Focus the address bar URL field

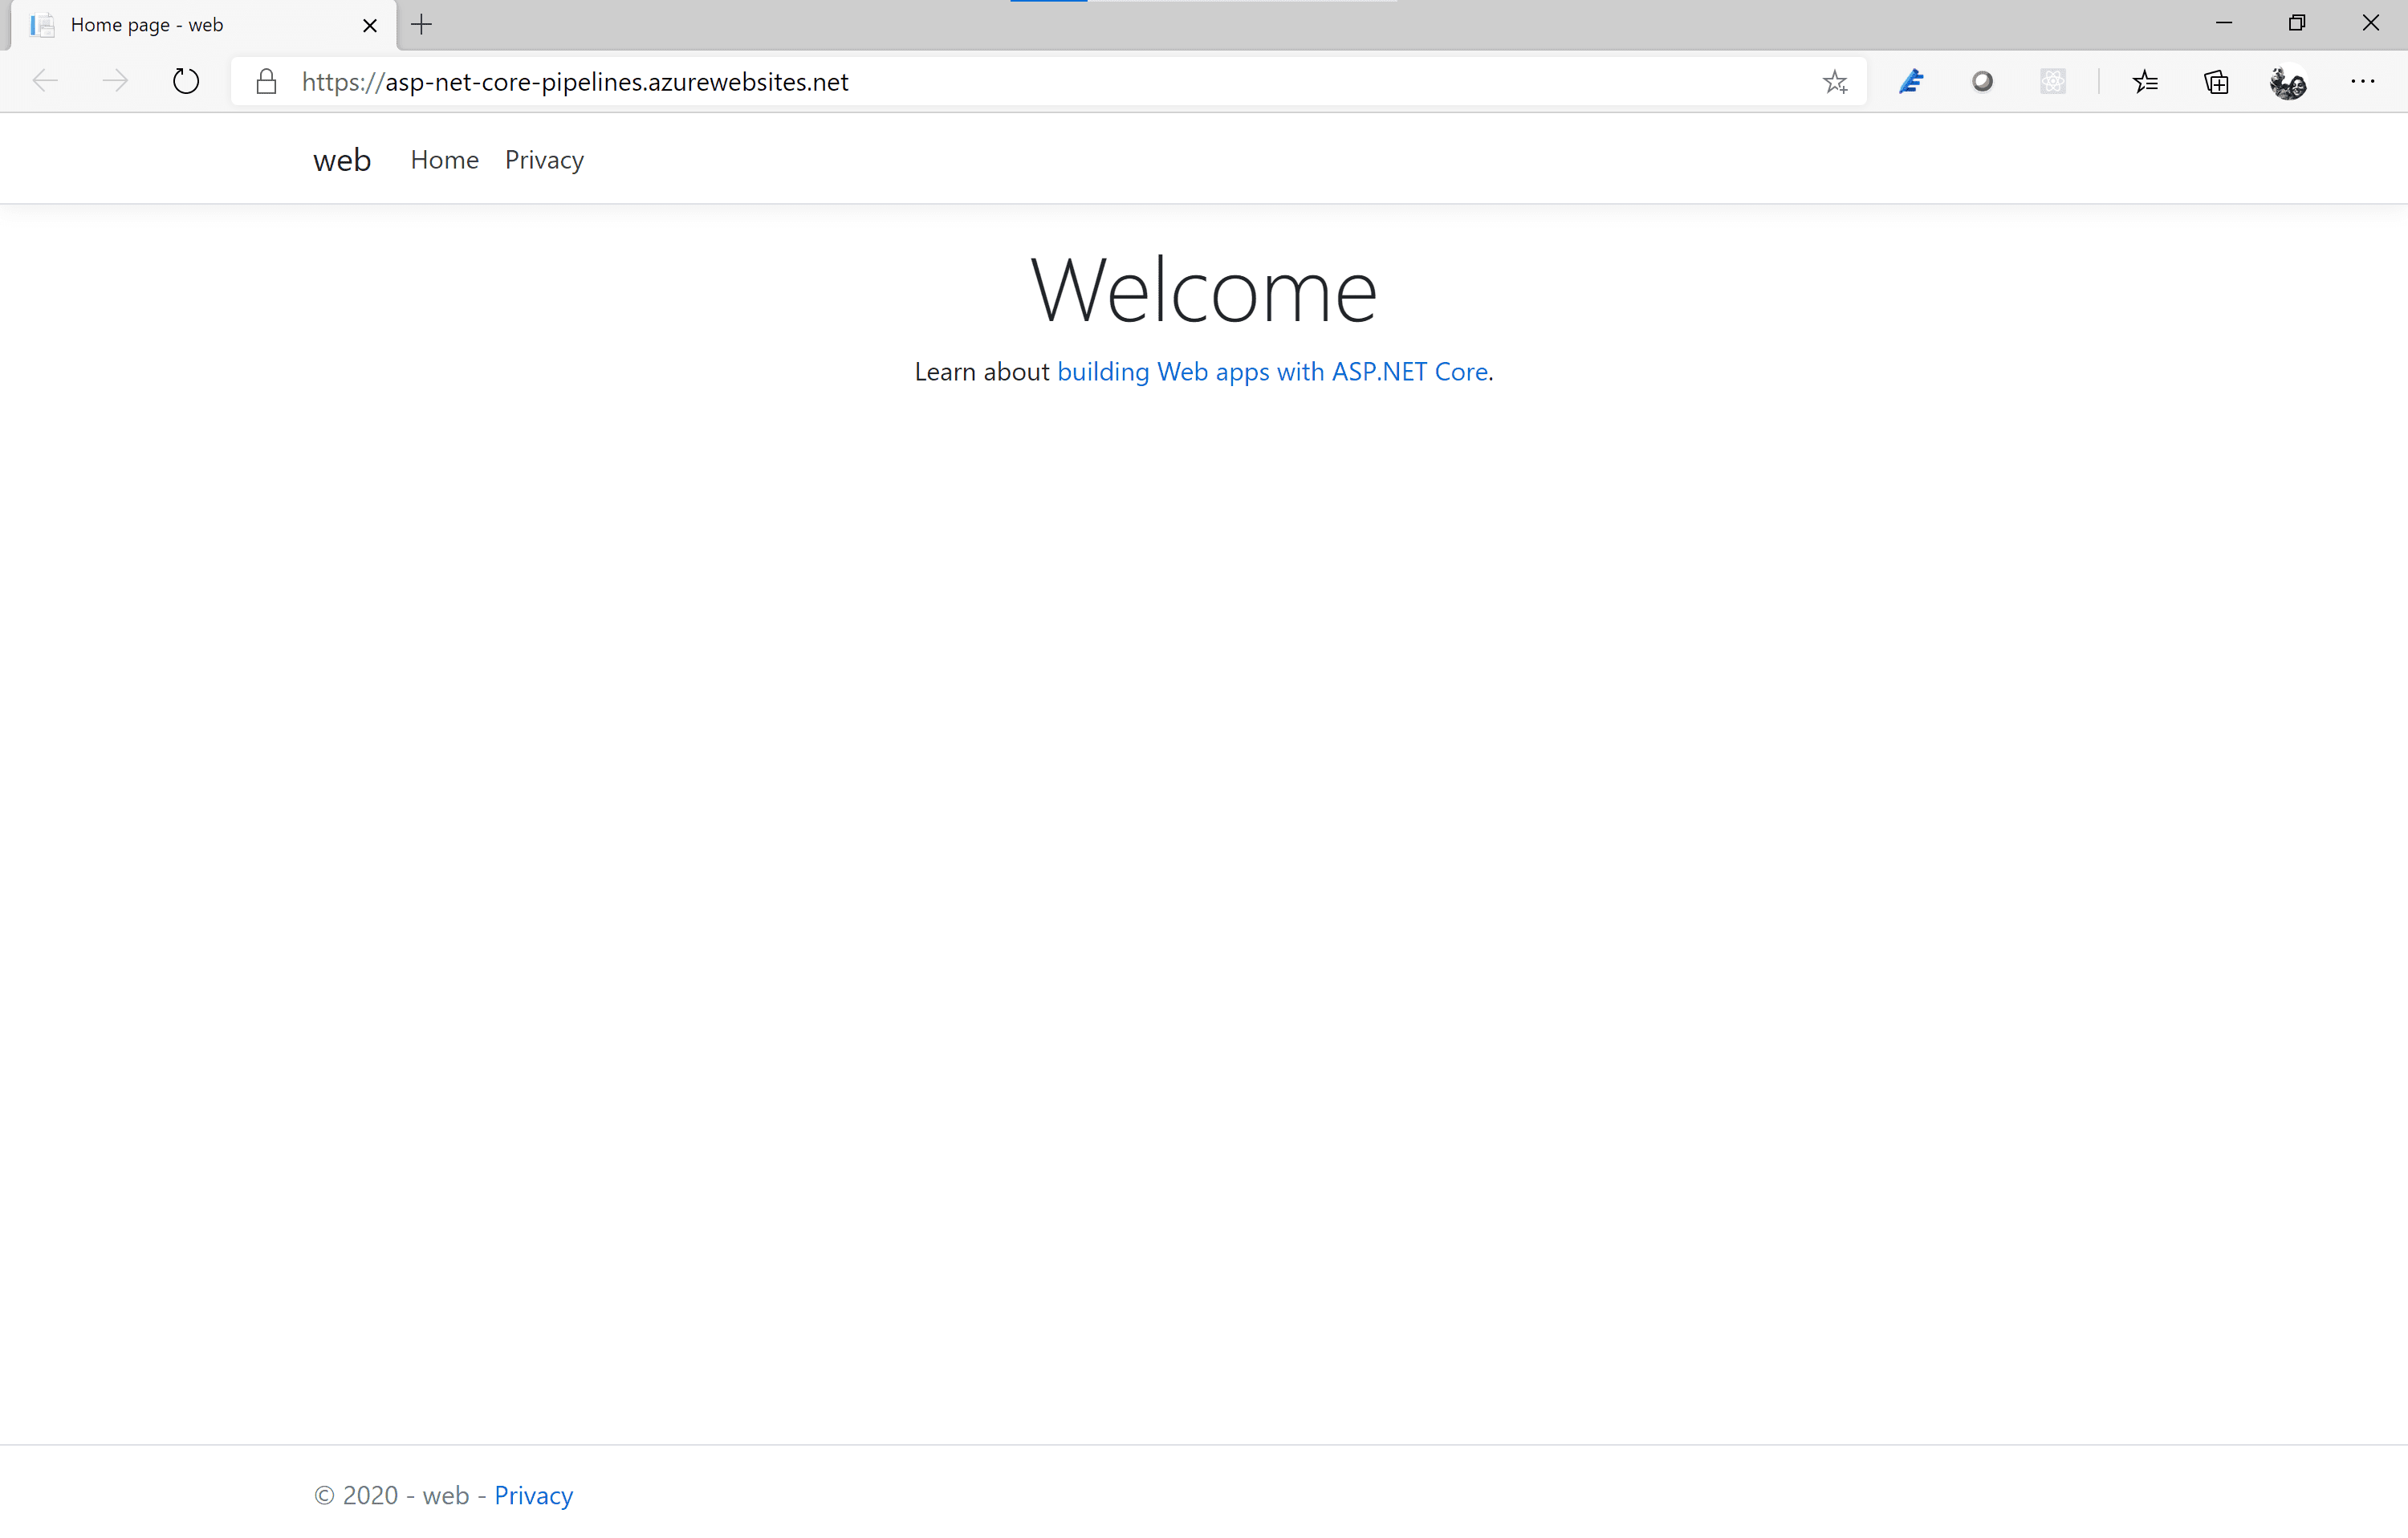pos(1050,81)
